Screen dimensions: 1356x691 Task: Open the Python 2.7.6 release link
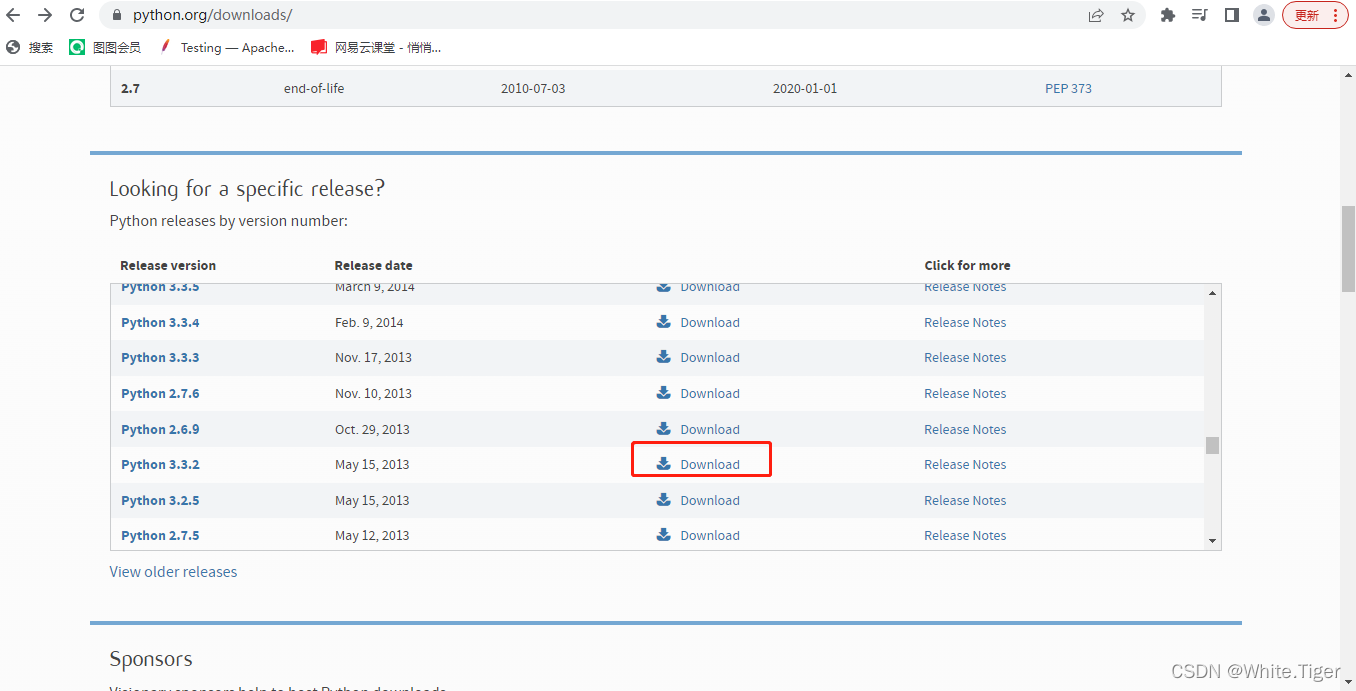[160, 393]
